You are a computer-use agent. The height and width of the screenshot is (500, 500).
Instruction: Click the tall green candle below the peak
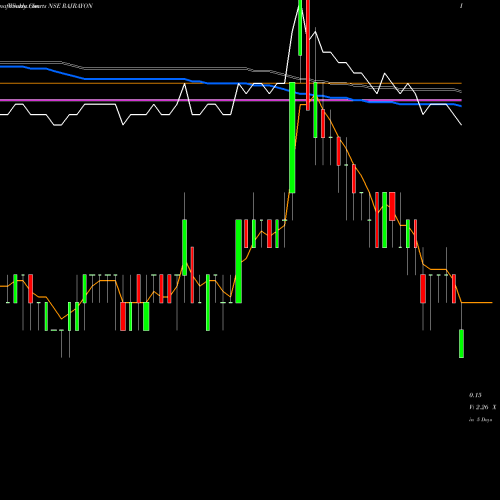[x=292, y=138]
